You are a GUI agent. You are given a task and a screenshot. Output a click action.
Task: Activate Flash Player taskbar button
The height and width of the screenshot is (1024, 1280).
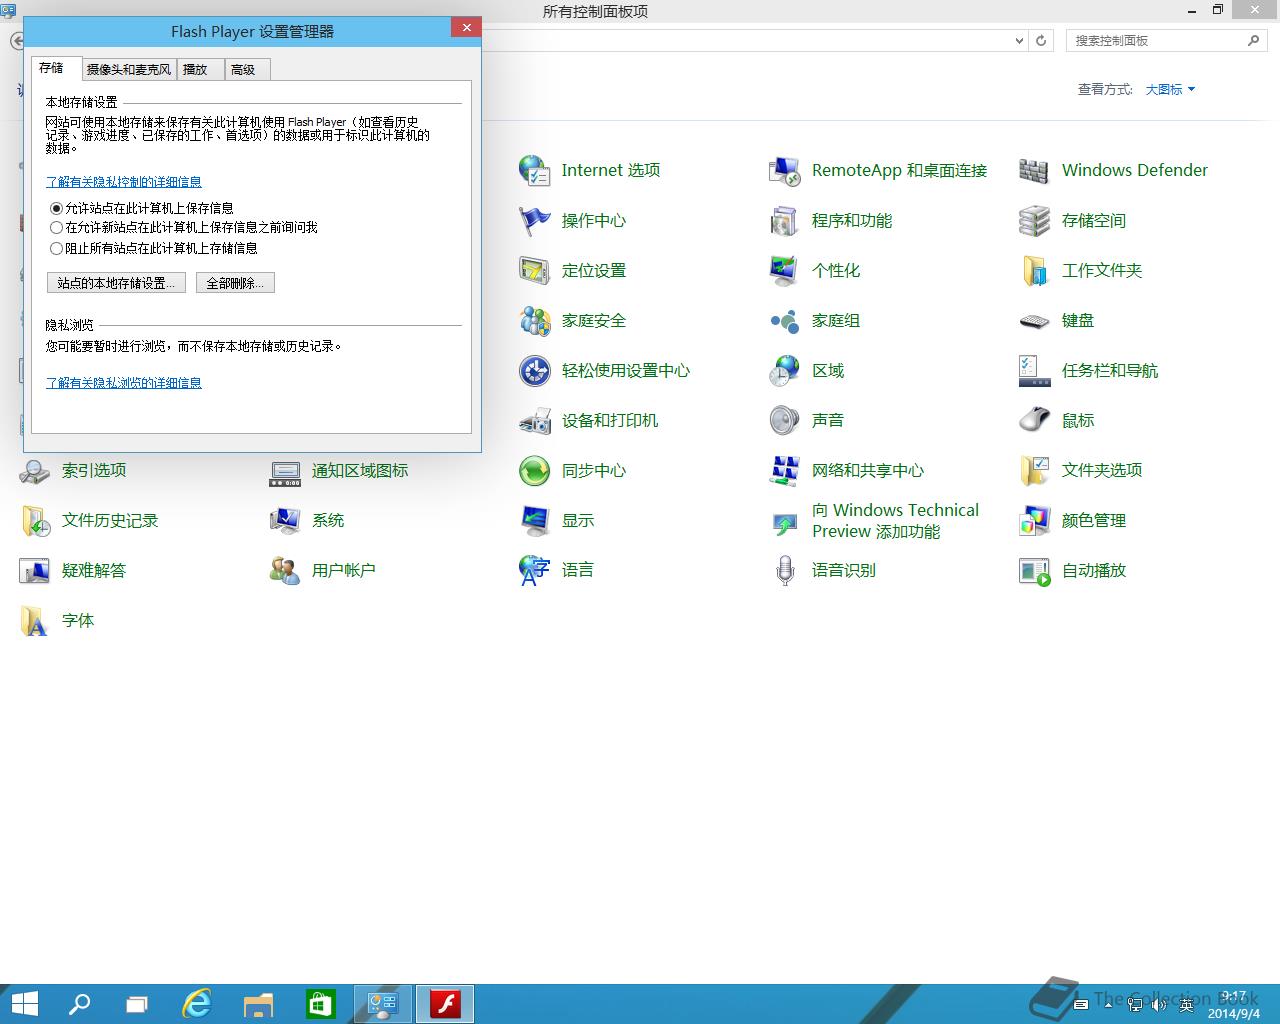click(445, 1004)
